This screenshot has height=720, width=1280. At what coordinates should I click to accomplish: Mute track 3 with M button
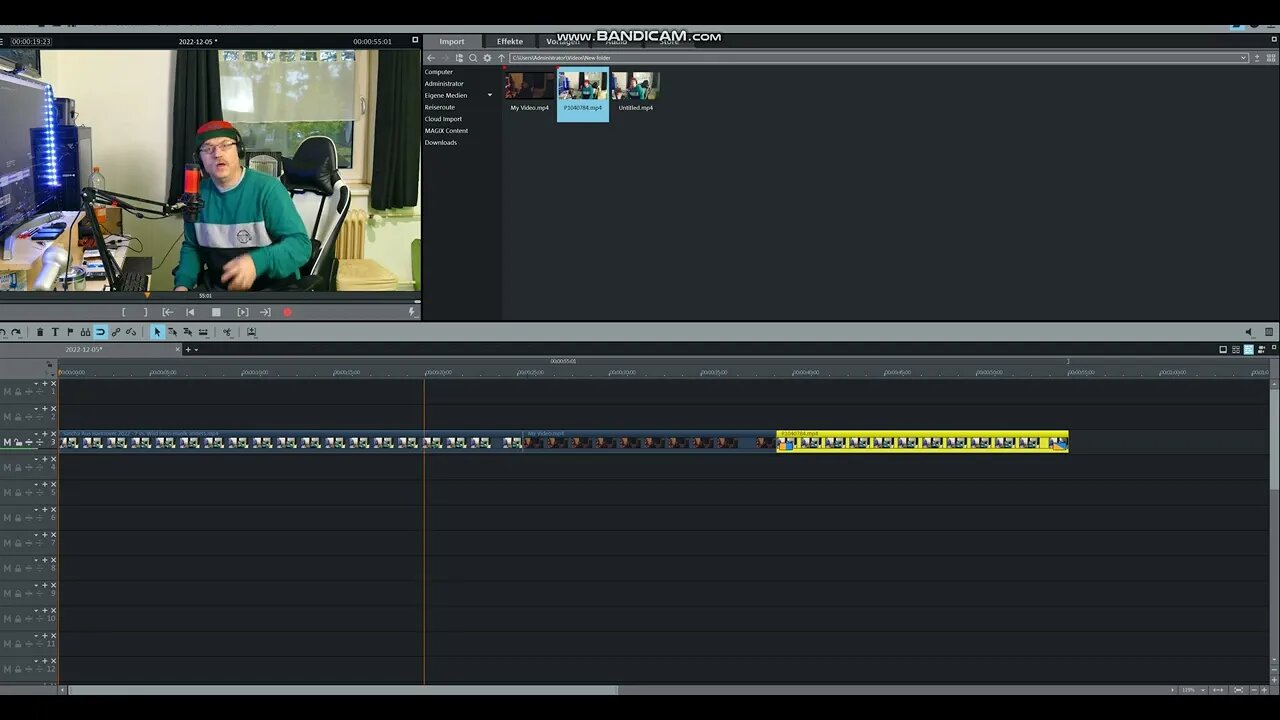[7, 442]
